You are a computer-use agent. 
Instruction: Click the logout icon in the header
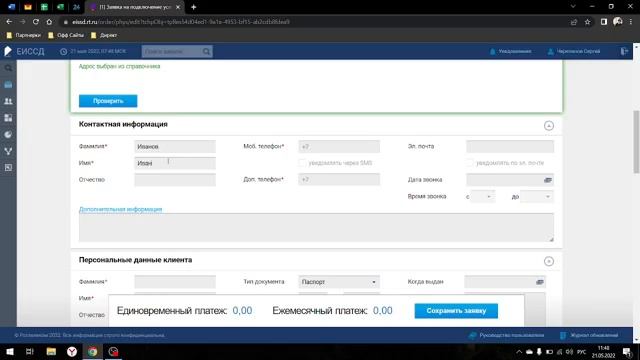pos(624,51)
